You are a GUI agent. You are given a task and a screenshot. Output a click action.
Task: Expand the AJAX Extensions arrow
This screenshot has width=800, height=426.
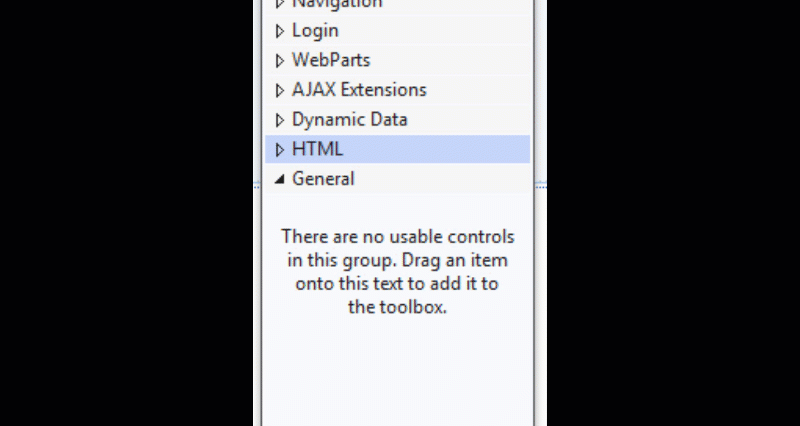[280, 90]
